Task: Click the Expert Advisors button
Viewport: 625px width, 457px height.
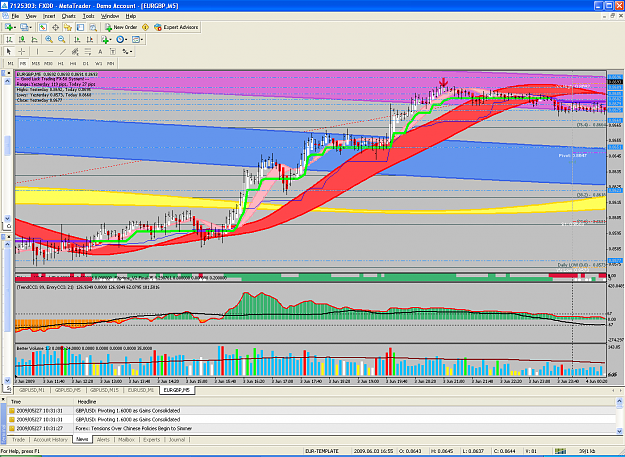Action: pyautogui.click(x=176, y=27)
